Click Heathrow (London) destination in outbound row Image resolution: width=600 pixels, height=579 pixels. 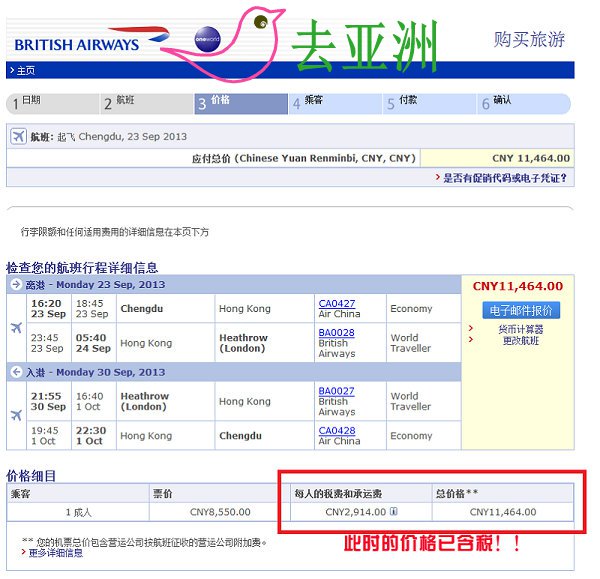243,343
